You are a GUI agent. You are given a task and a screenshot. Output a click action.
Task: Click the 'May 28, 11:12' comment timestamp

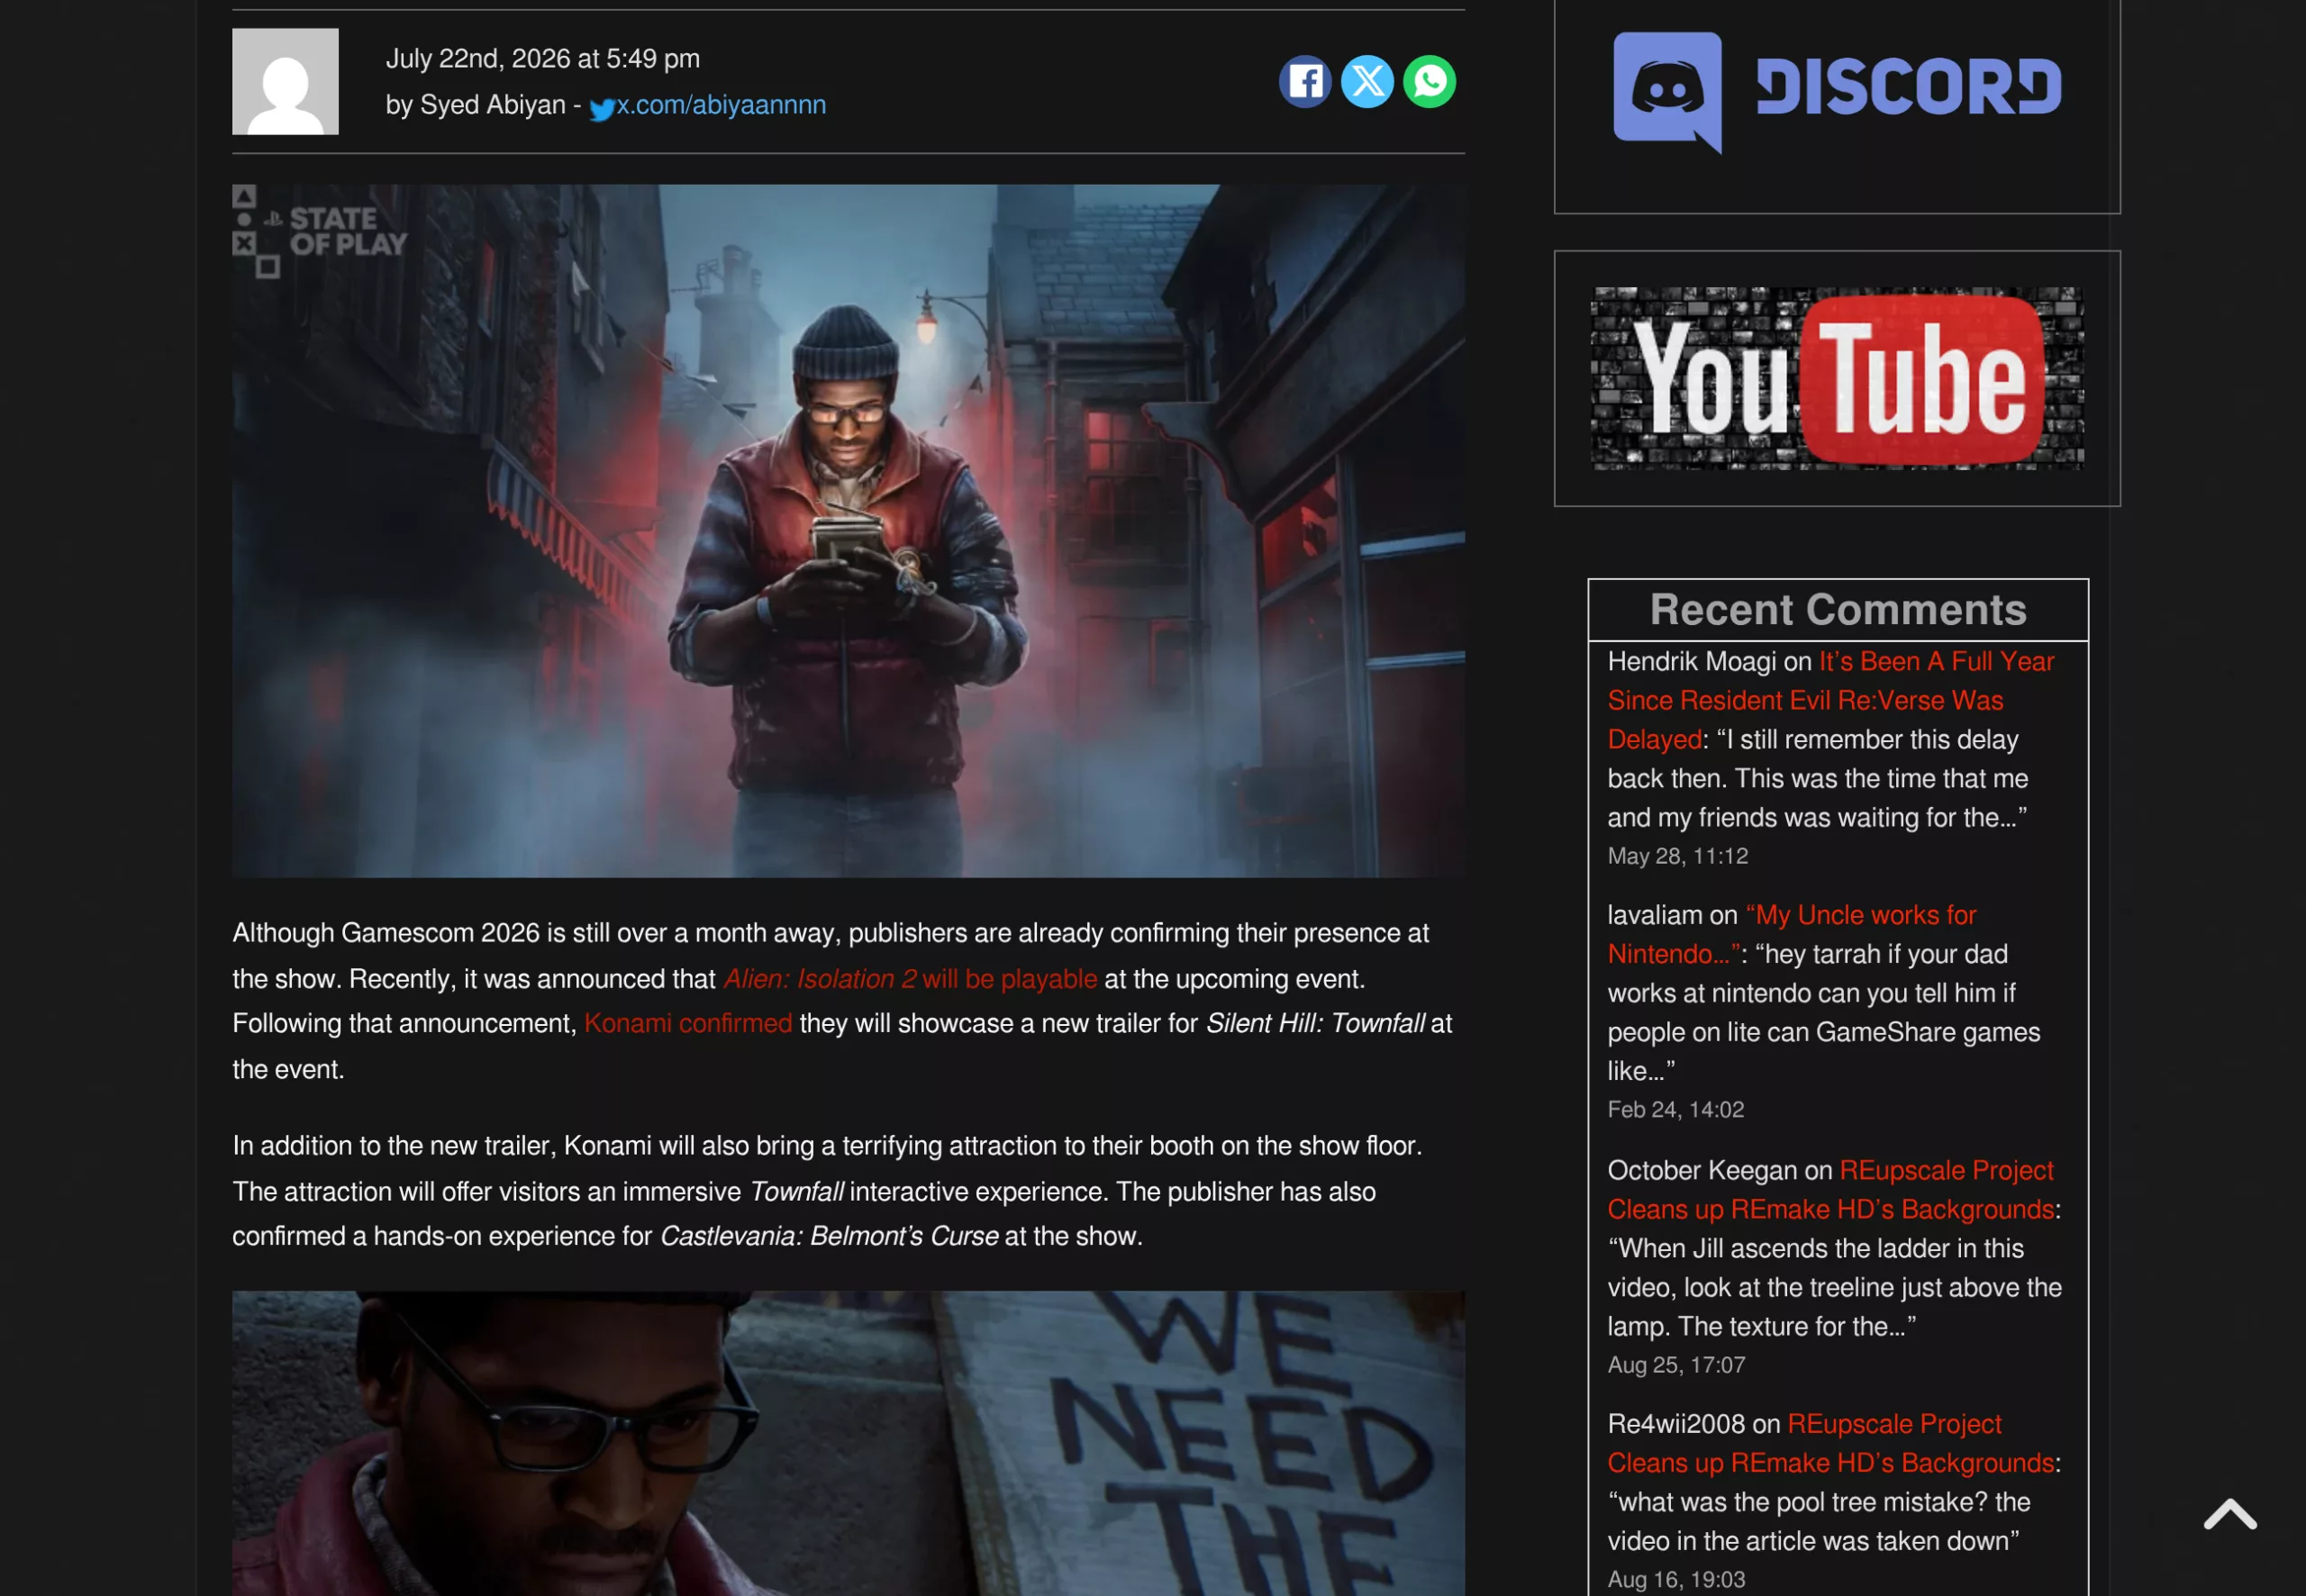pyautogui.click(x=1677, y=856)
